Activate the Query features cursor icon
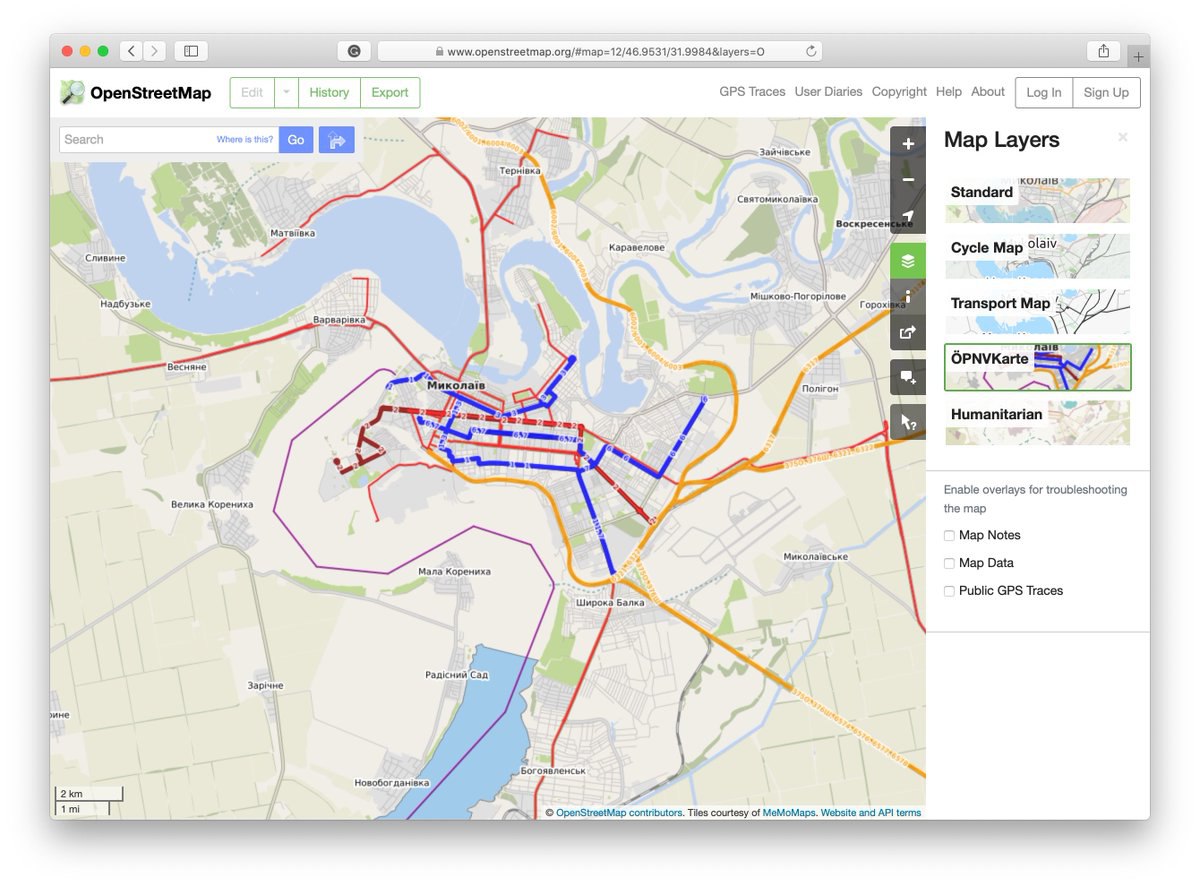 coord(908,422)
